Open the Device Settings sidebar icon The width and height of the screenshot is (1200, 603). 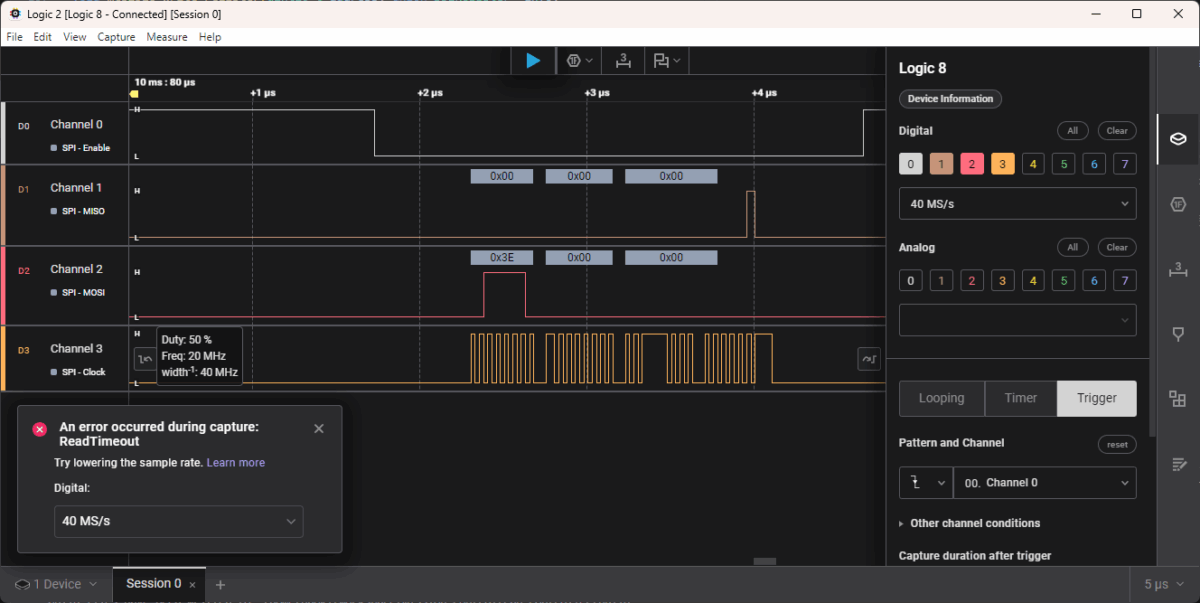1178,139
